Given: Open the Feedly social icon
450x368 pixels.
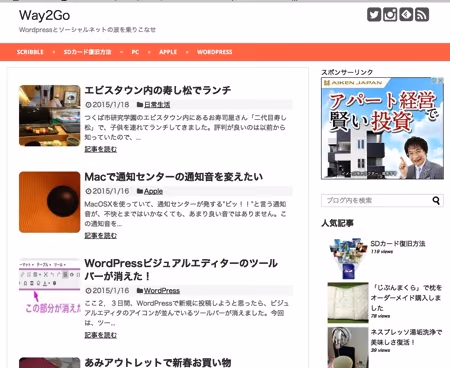Looking at the screenshot, I should [406, 15].
